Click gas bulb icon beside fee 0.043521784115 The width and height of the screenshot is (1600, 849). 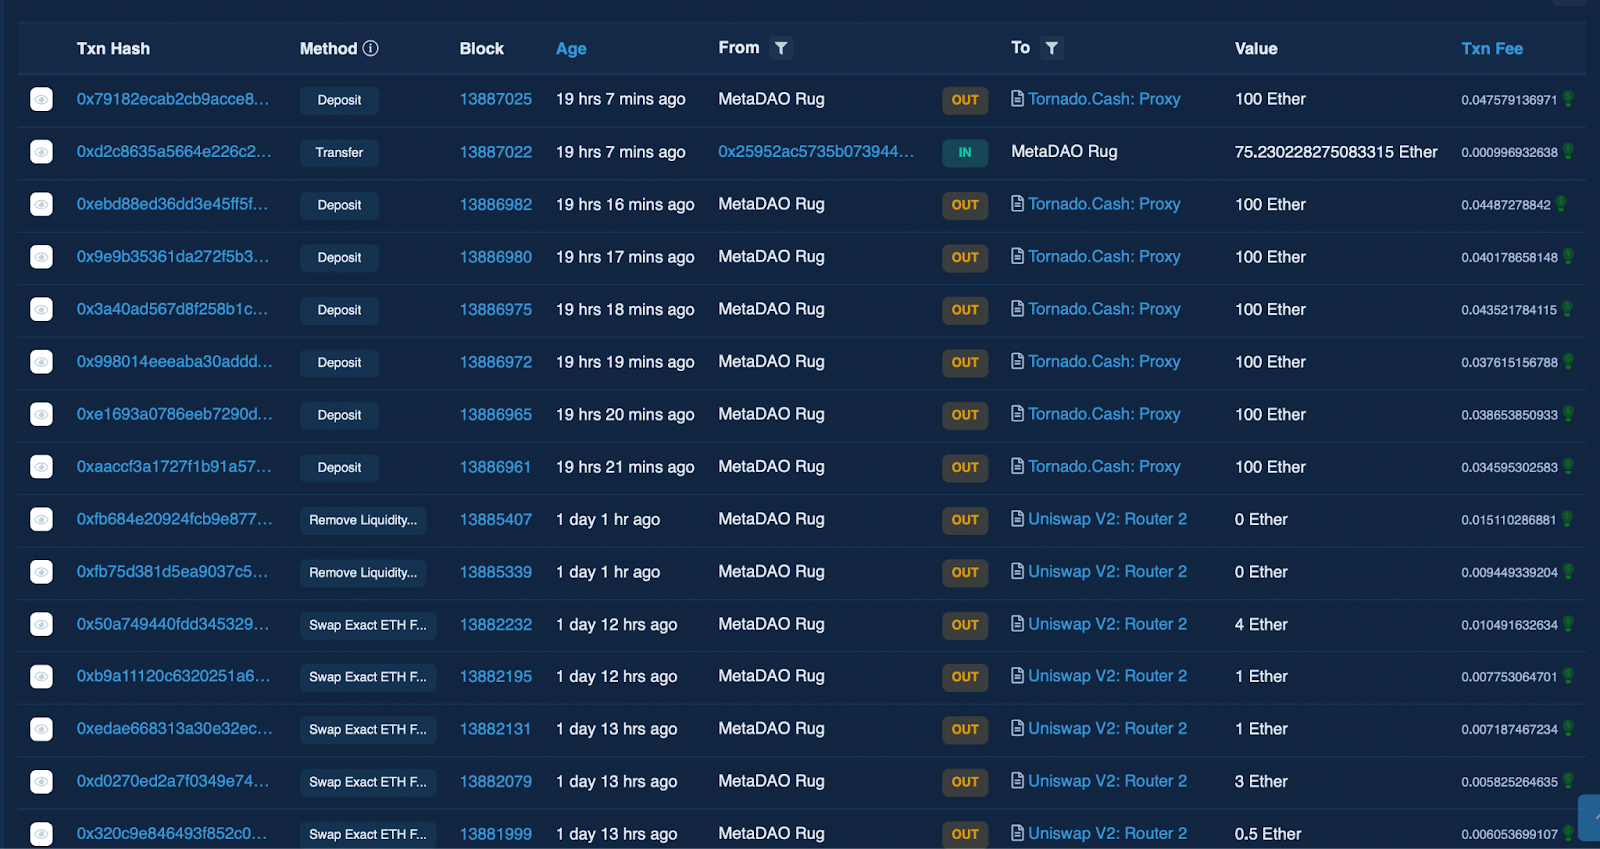click(1567, 309)
